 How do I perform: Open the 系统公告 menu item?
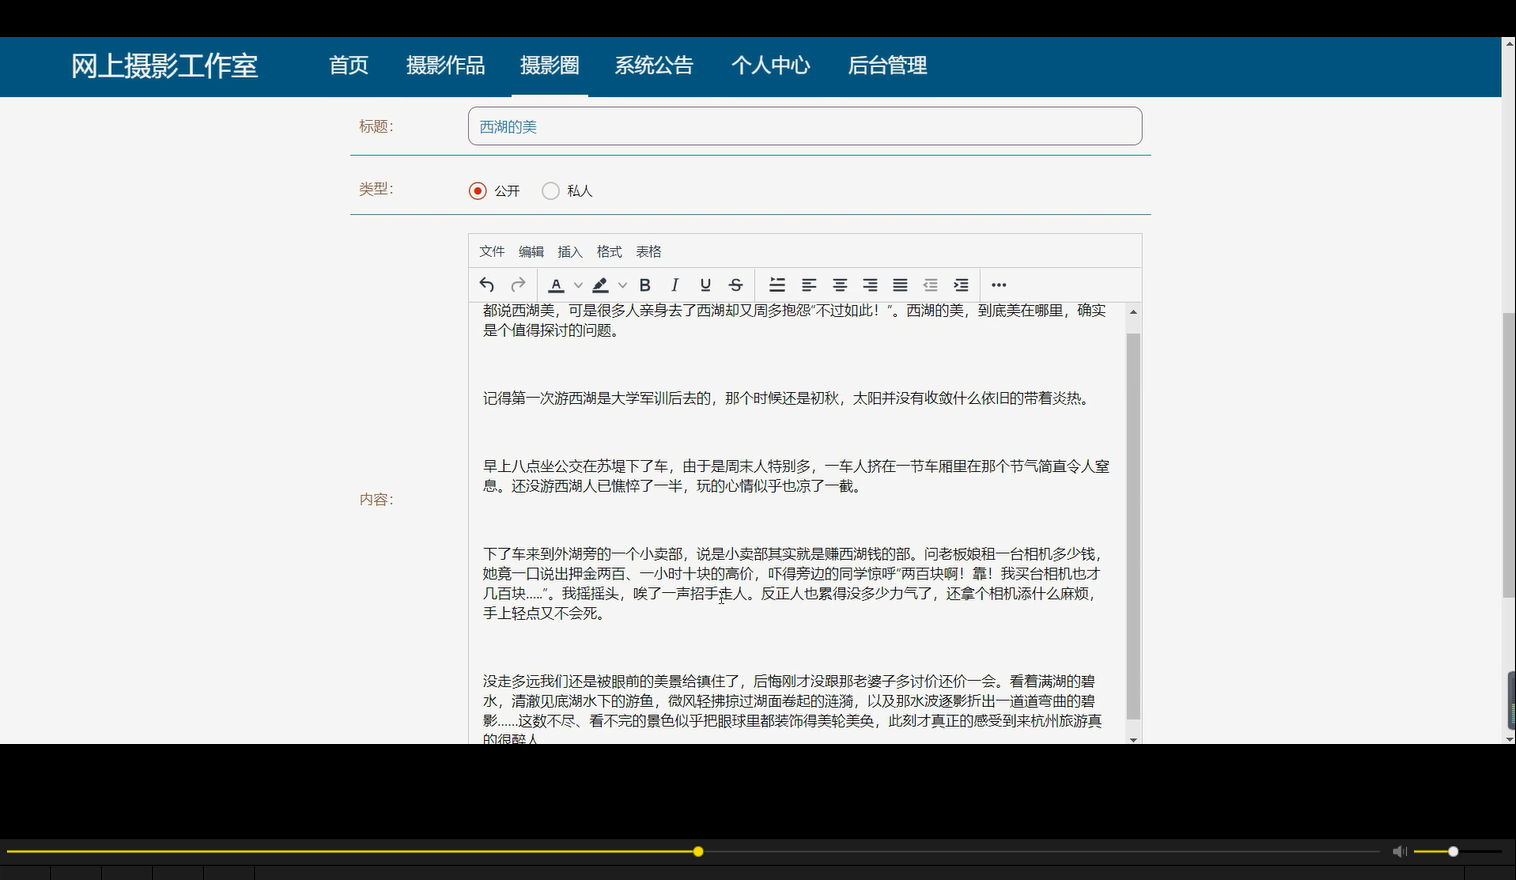click(x=655, y=65)
